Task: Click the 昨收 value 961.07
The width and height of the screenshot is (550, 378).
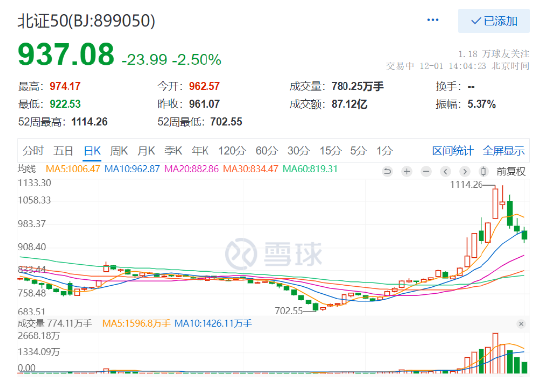Action: [x=204, y=104]
